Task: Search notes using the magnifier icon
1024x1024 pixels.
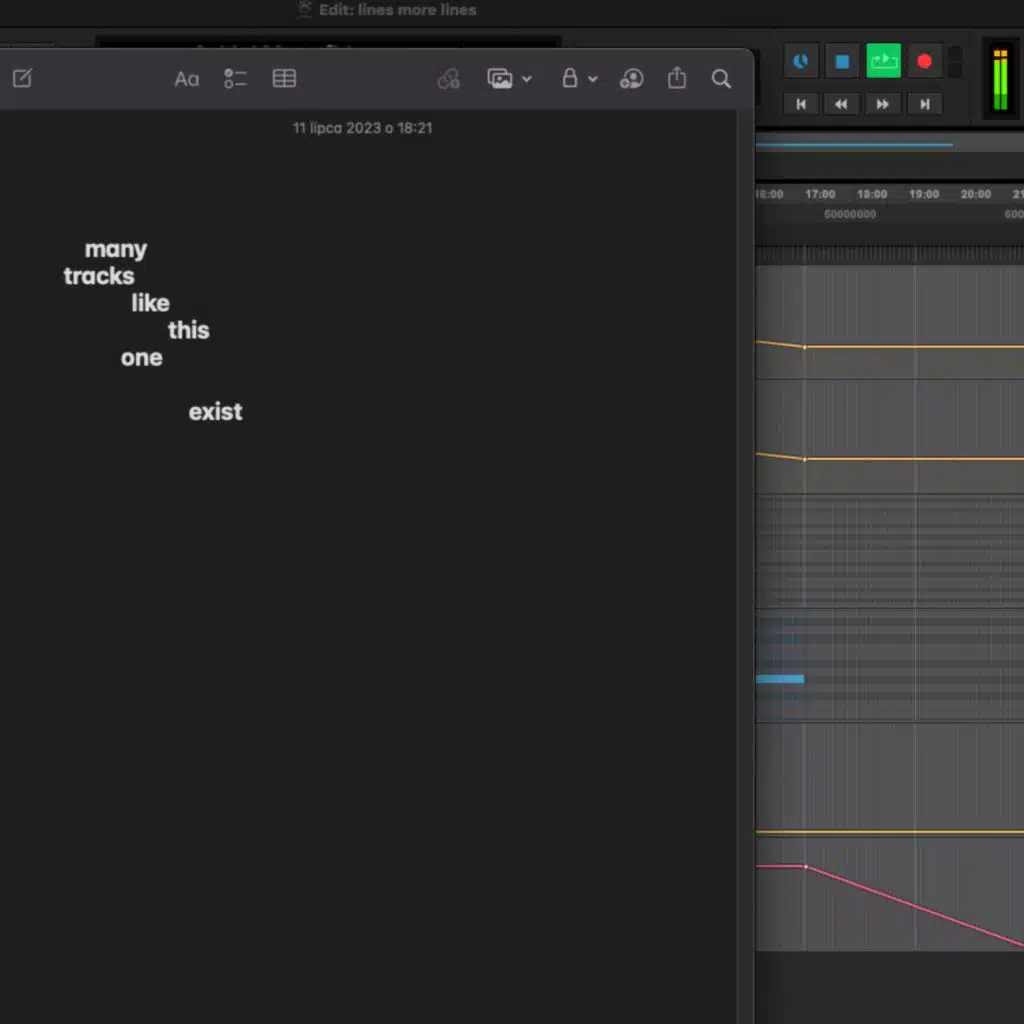Action: [x=721, y=79]
